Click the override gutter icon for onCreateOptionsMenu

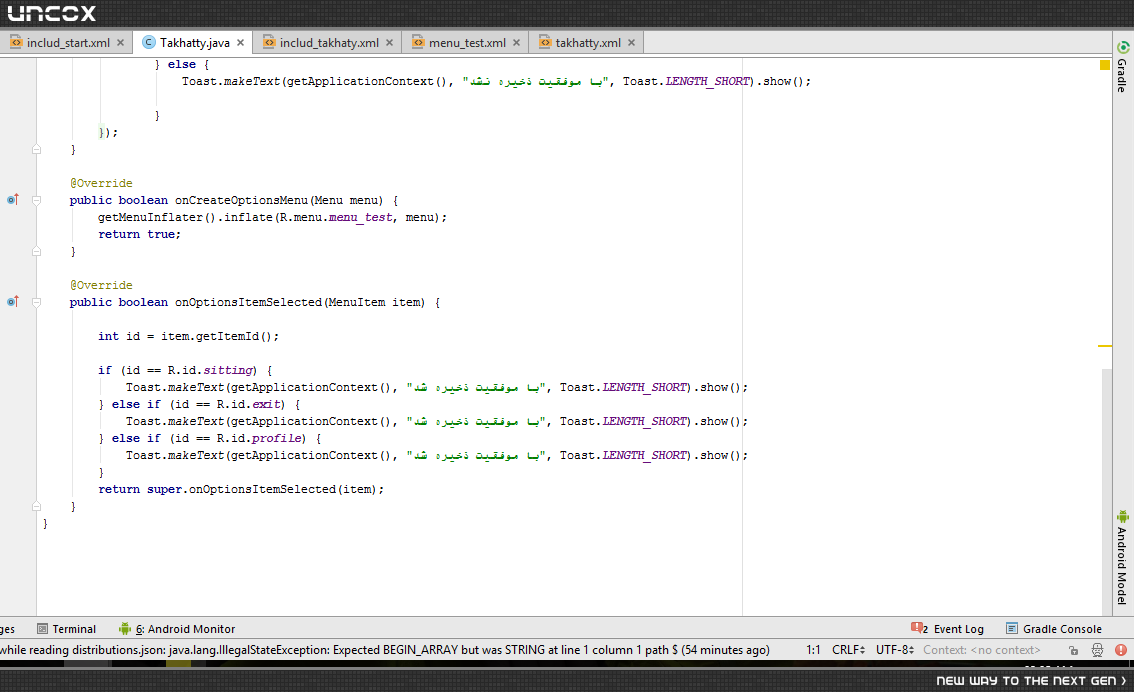click(x=13, y=200)
